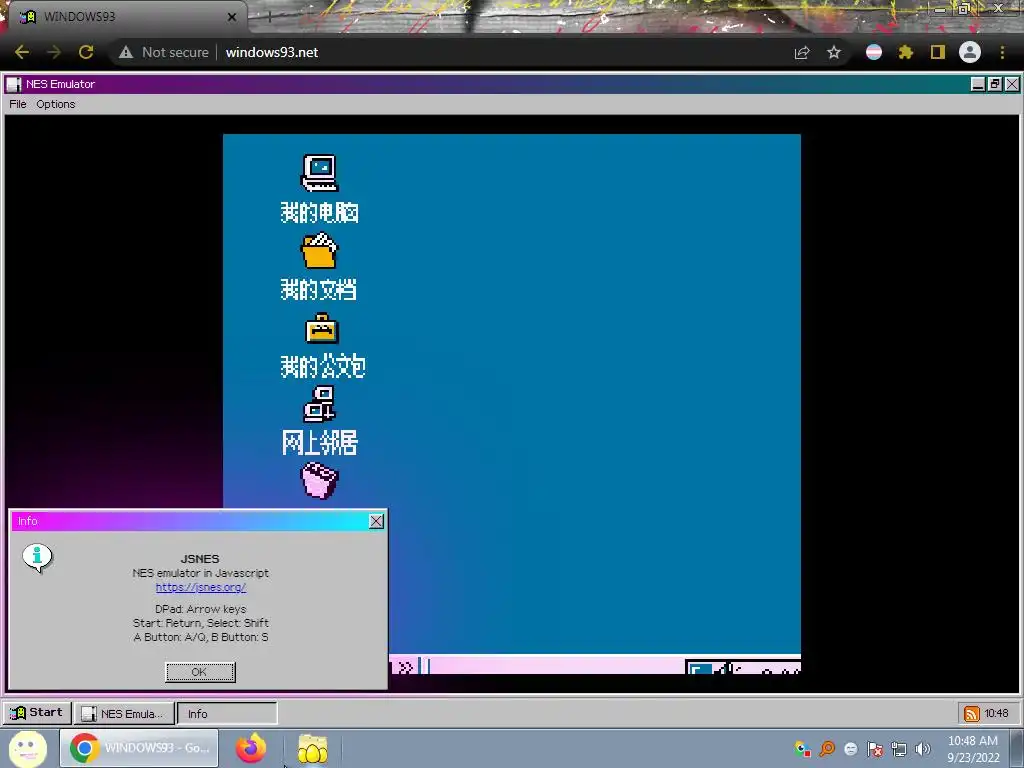Screen dimensions: 1024x768
Task: Click OK in the Info dialog
Action: [x=200, y=672]
